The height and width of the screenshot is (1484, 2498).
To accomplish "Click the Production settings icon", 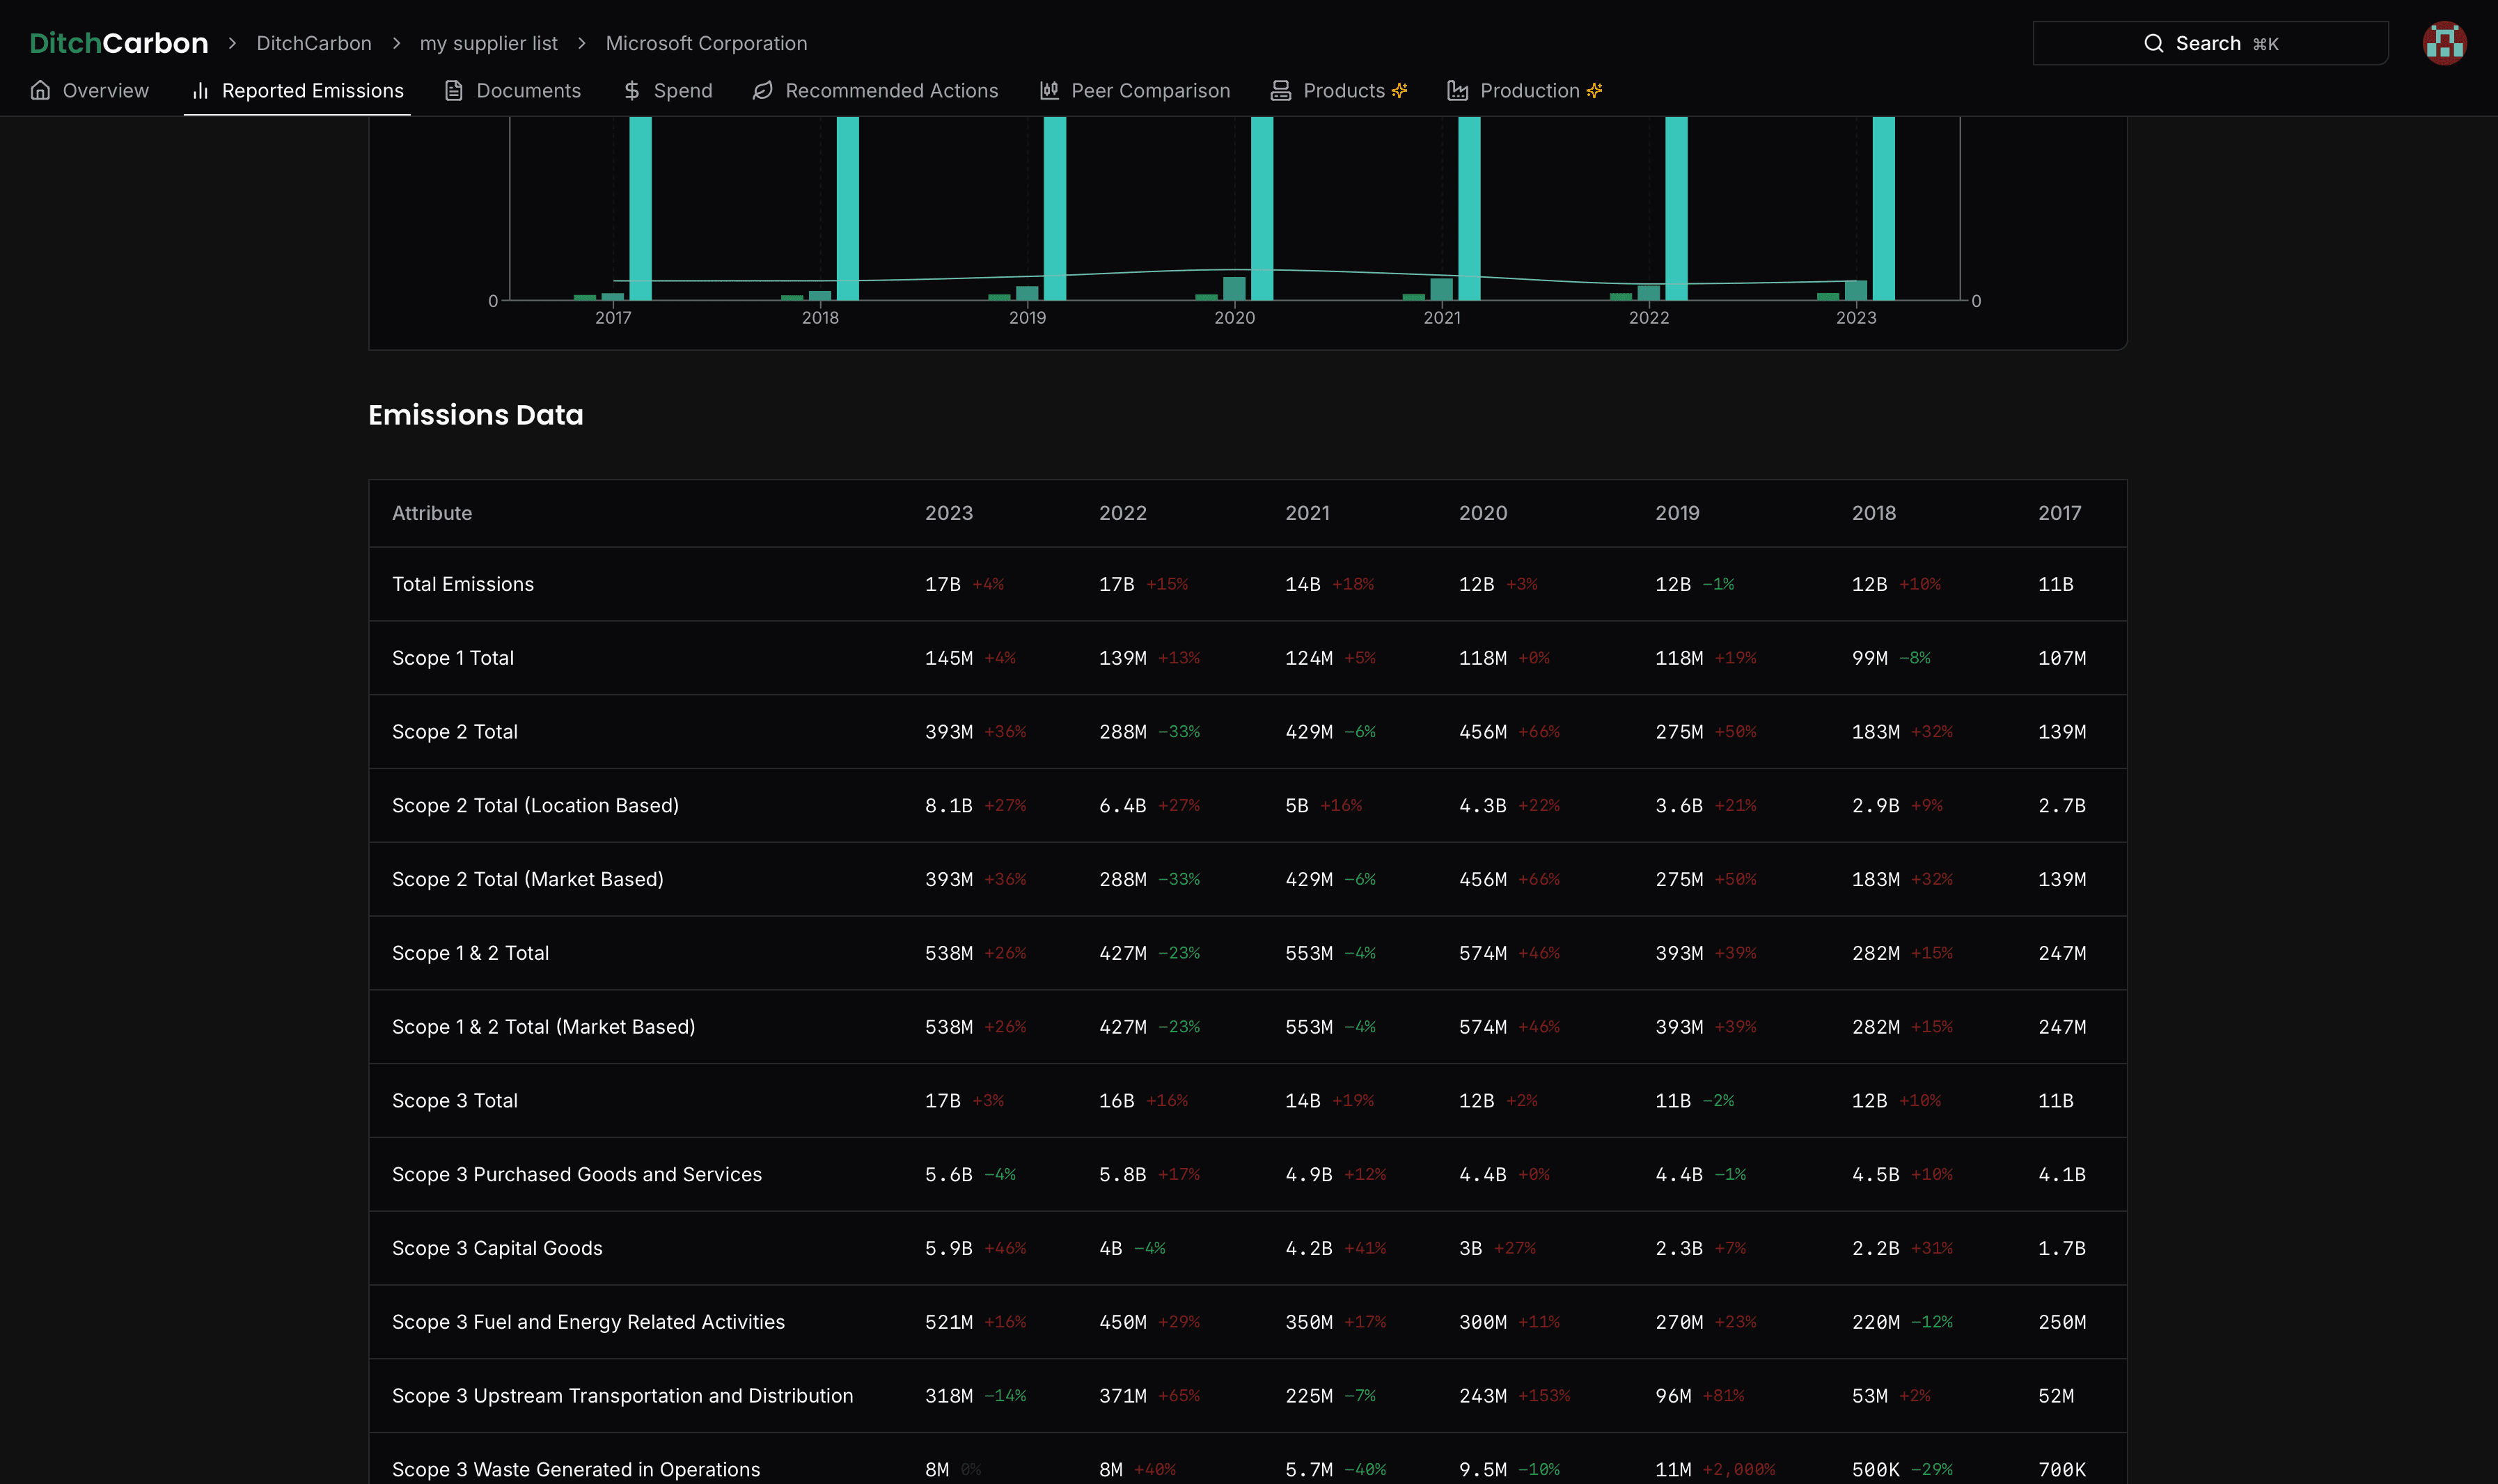I will point(1592,90).
